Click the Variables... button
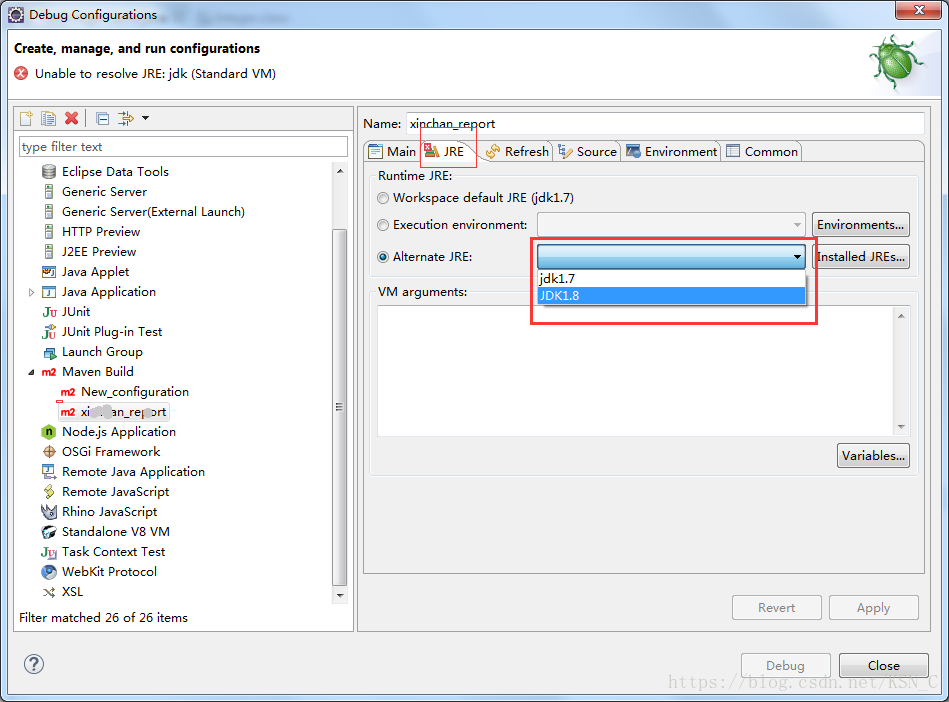The image size is (949, 702). tap(873, 456)
